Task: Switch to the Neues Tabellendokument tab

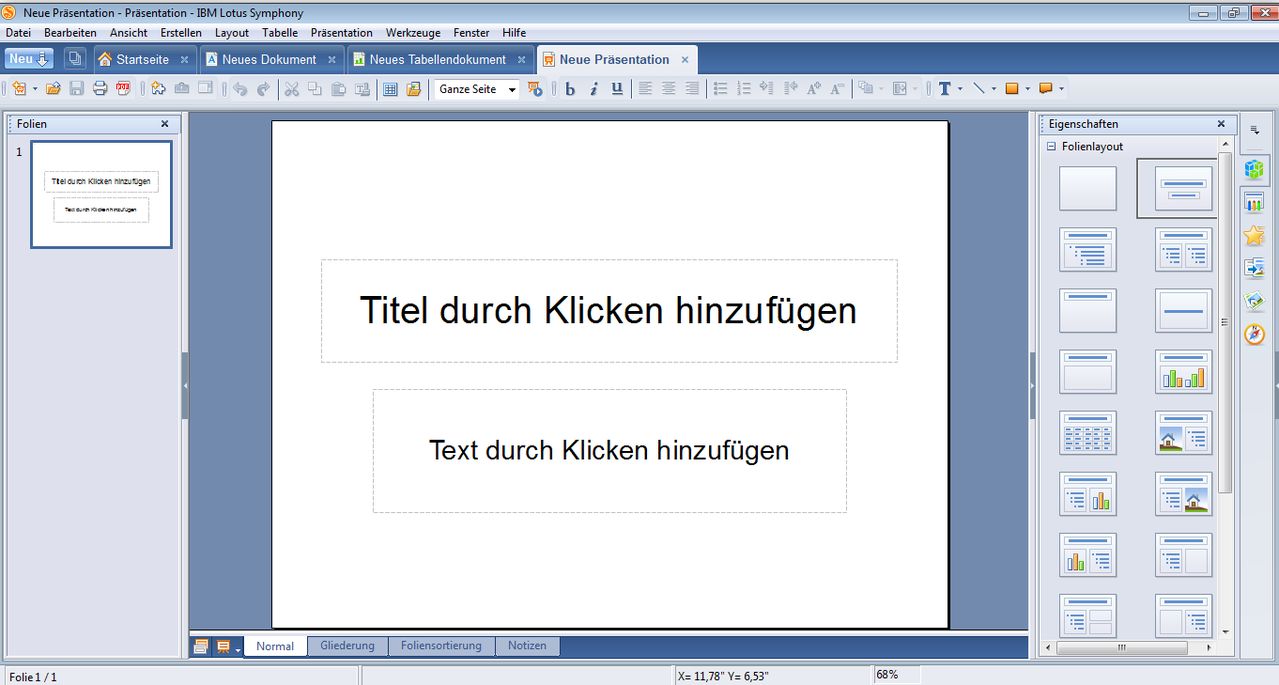Action: tap(437, 60)
